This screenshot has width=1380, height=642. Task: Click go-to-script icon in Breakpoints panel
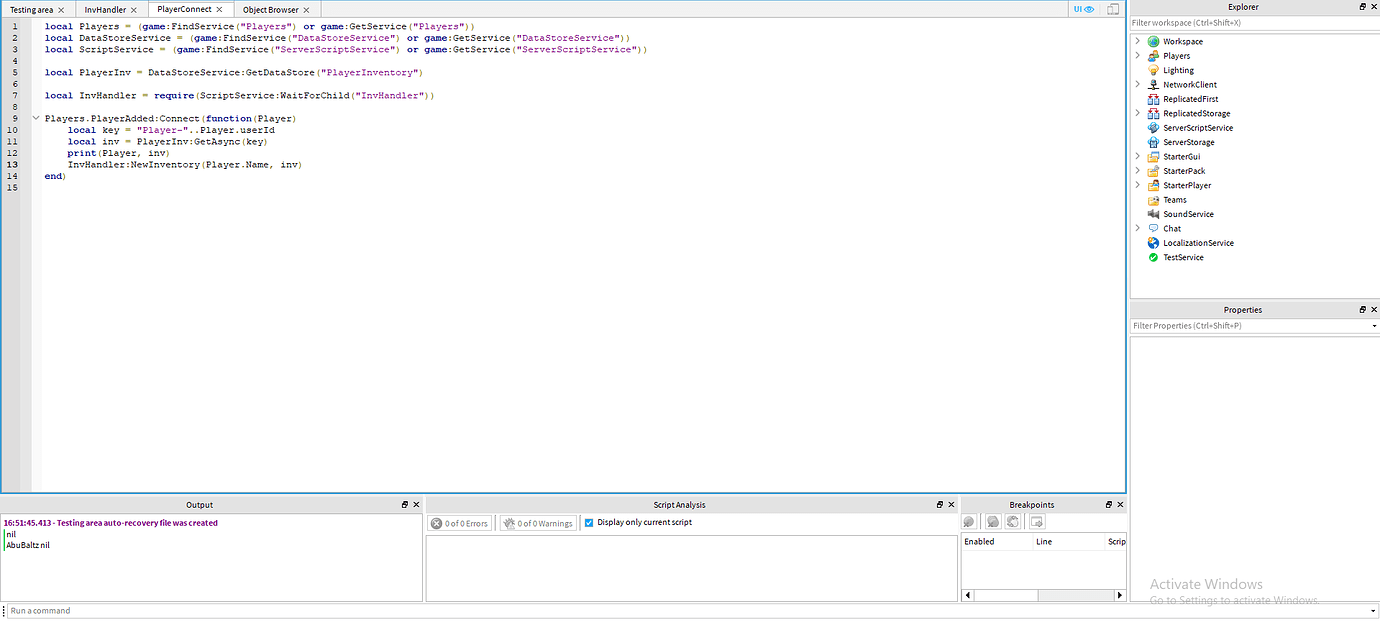coord(1036,521)
